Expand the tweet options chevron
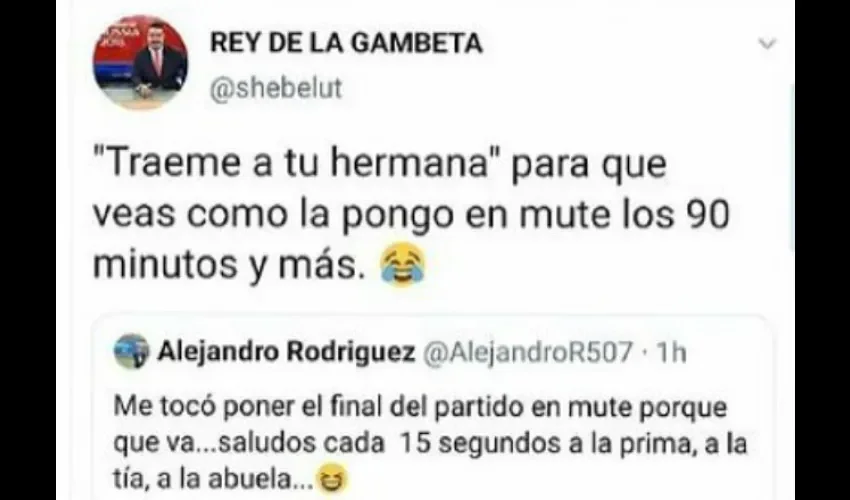Image resolution: width=850 pixels, height=500 pixels. [767, 43]
